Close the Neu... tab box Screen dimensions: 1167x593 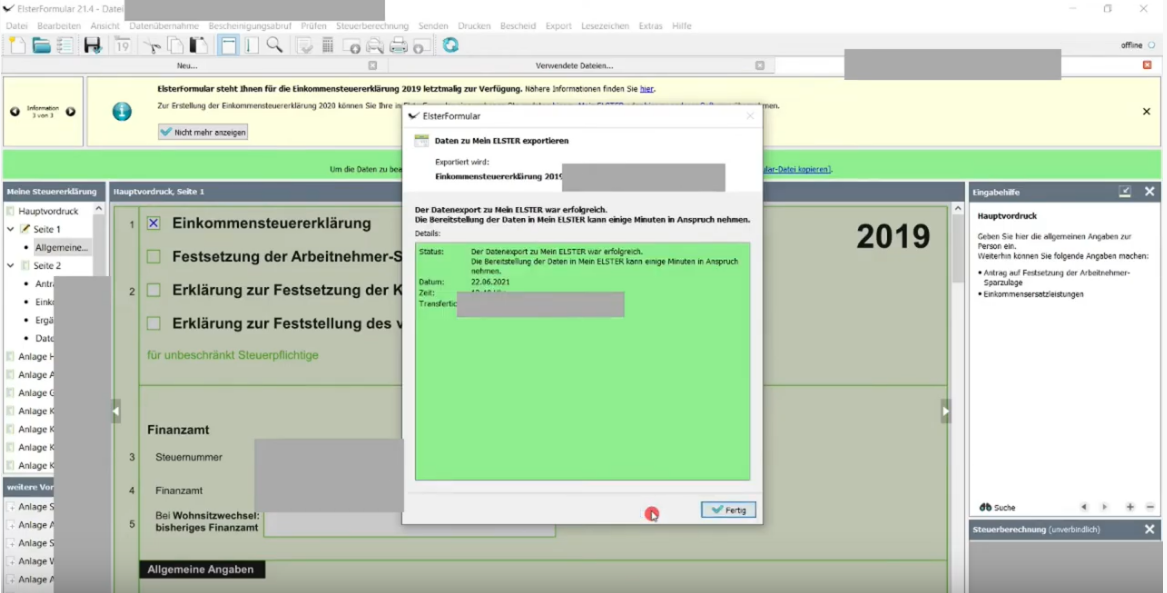click(x=373, y=65)
